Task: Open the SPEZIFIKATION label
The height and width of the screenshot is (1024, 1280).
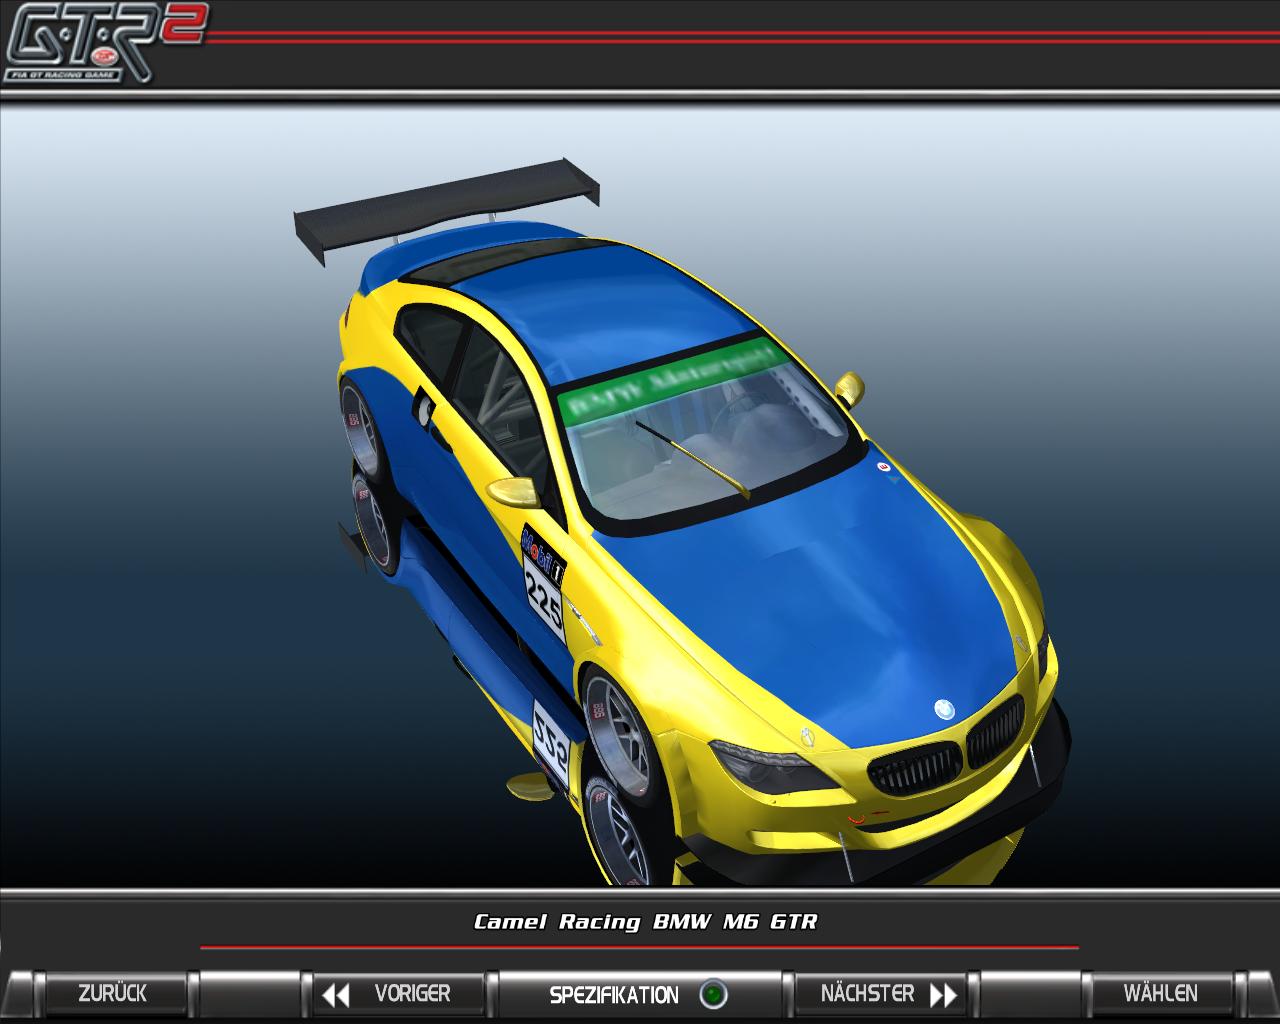Action: click(613, 995)
